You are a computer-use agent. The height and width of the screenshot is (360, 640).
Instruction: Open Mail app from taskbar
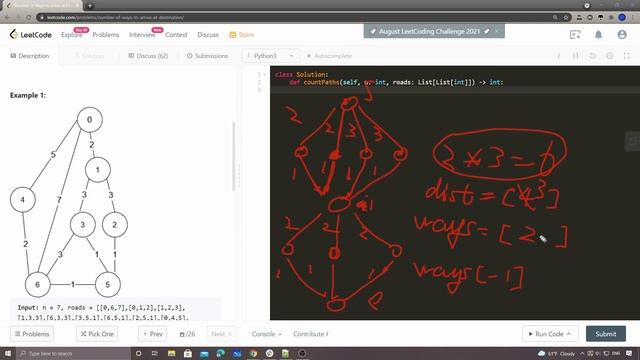(x=204, y=353)
